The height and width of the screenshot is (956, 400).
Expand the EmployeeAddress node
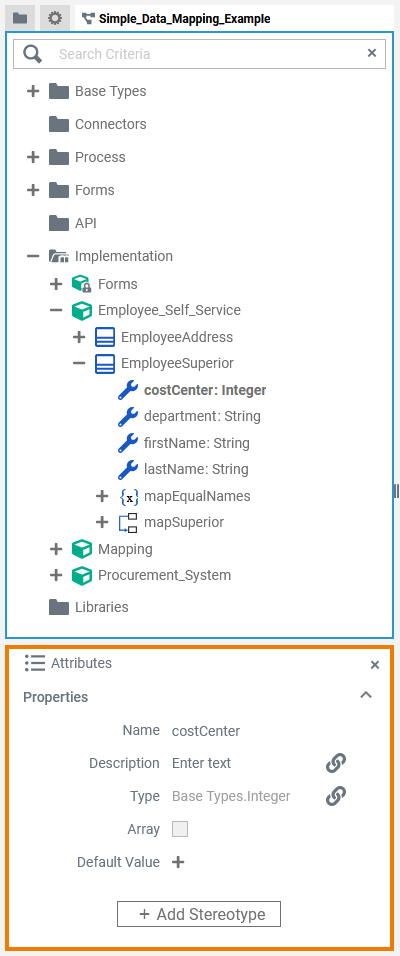tap(79, 337)
